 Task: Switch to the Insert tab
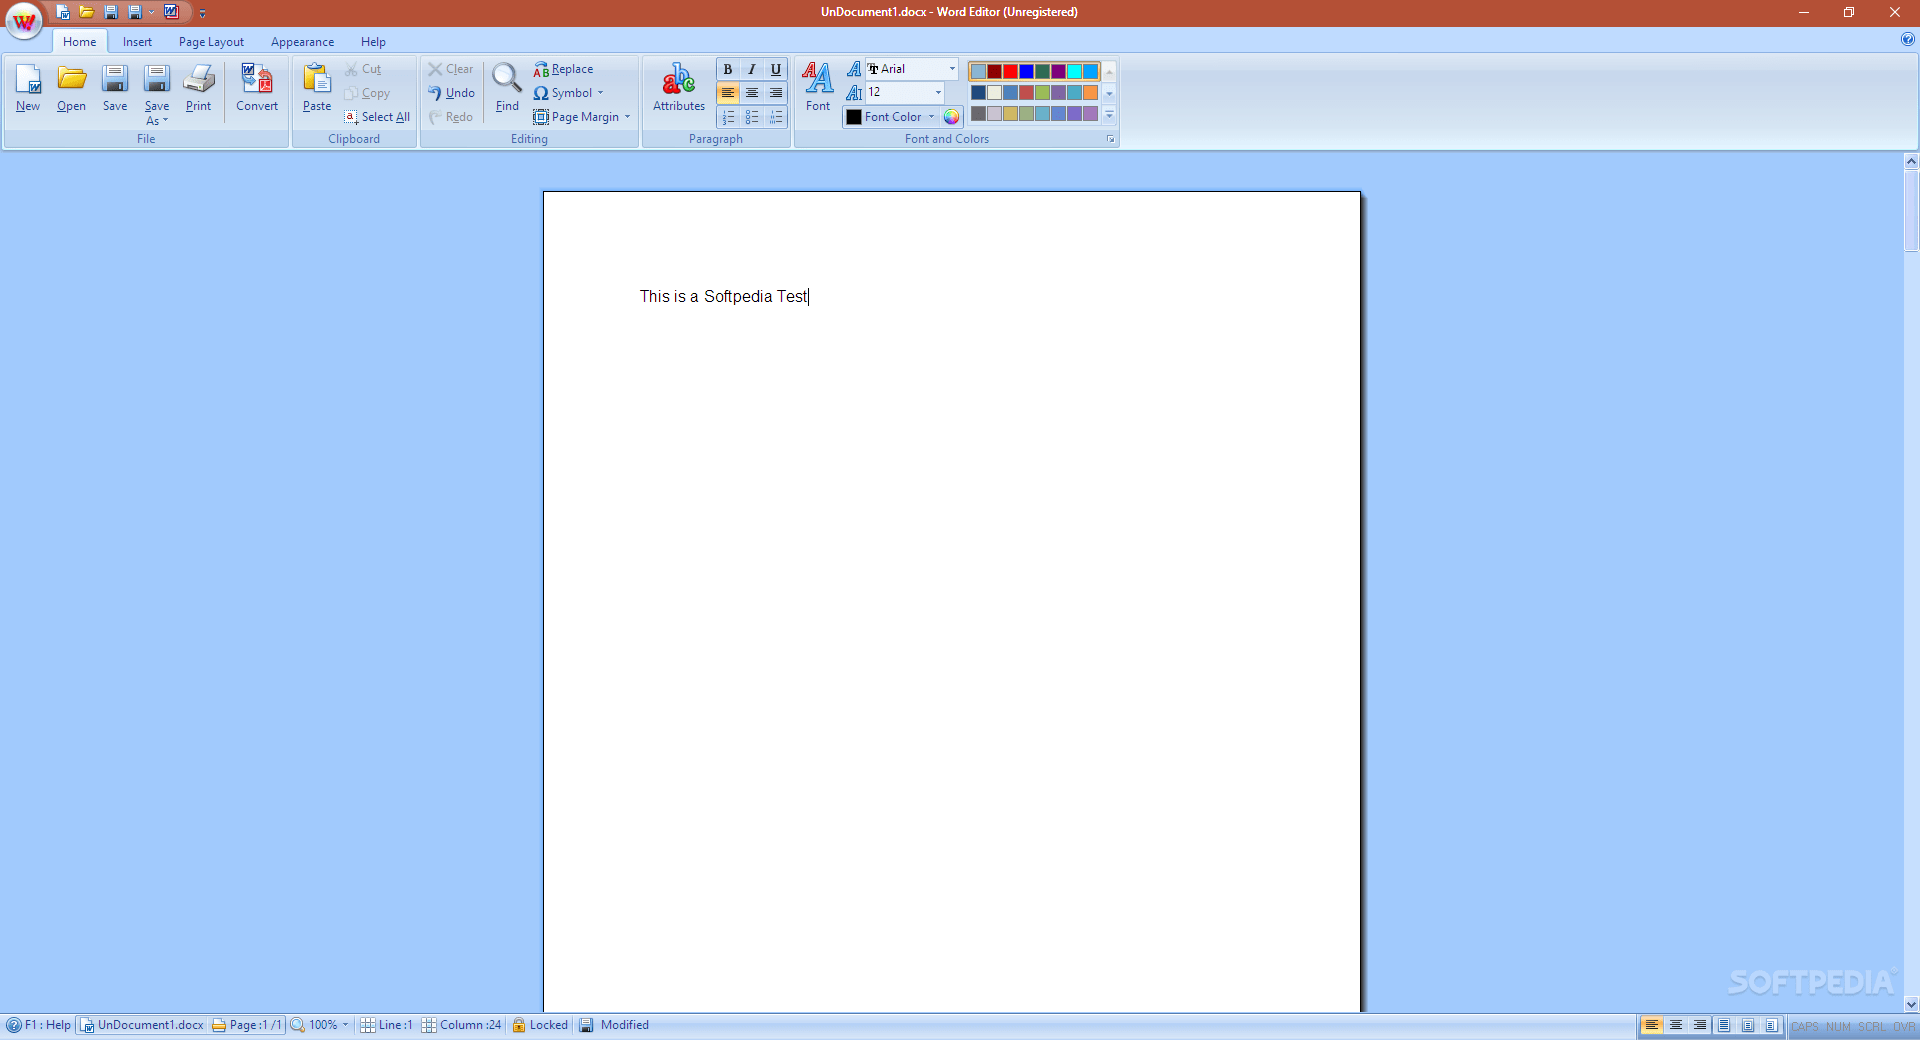[137, 42]
